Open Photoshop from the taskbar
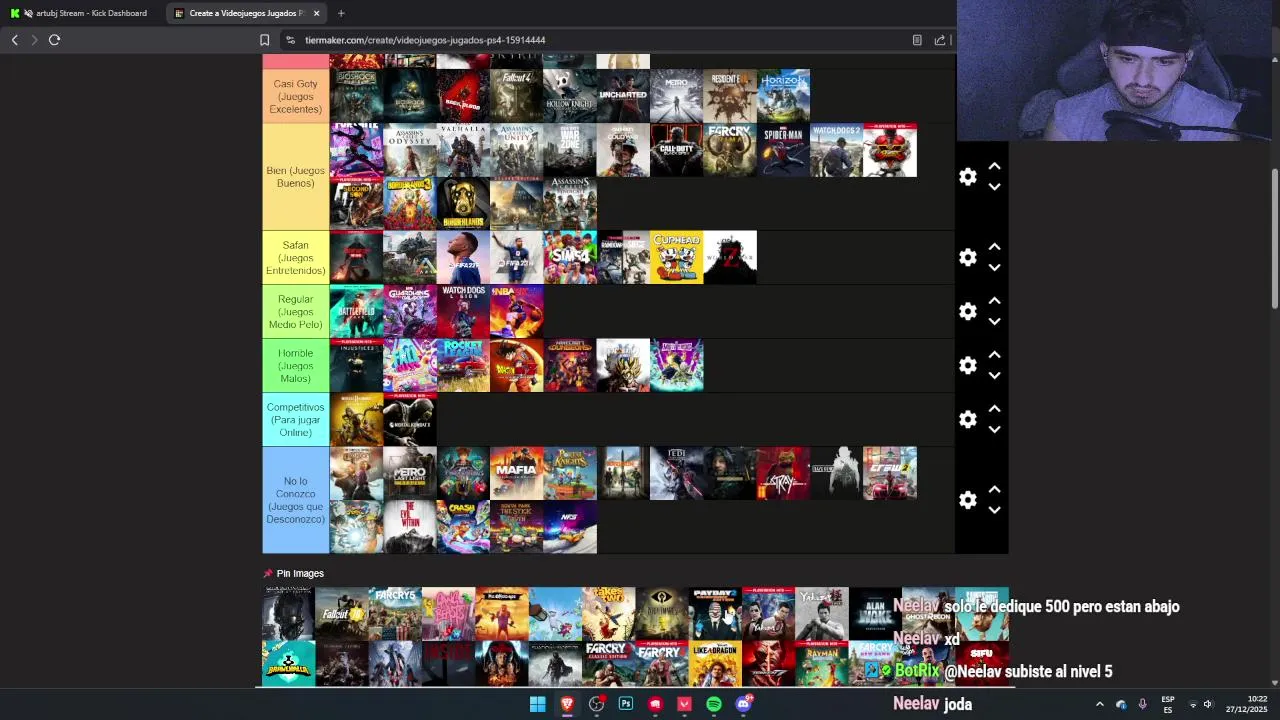The image size is (1280, 720). pyautogui.click(x=626, y=704)
